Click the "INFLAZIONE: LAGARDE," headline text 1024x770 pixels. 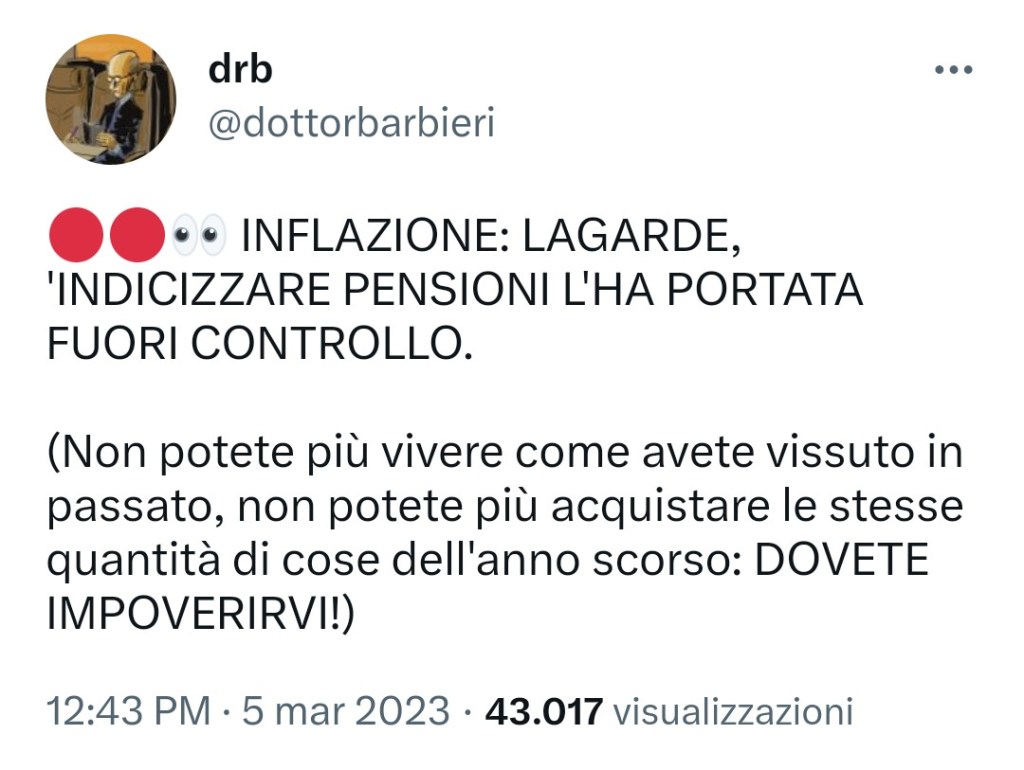point(492,236)
